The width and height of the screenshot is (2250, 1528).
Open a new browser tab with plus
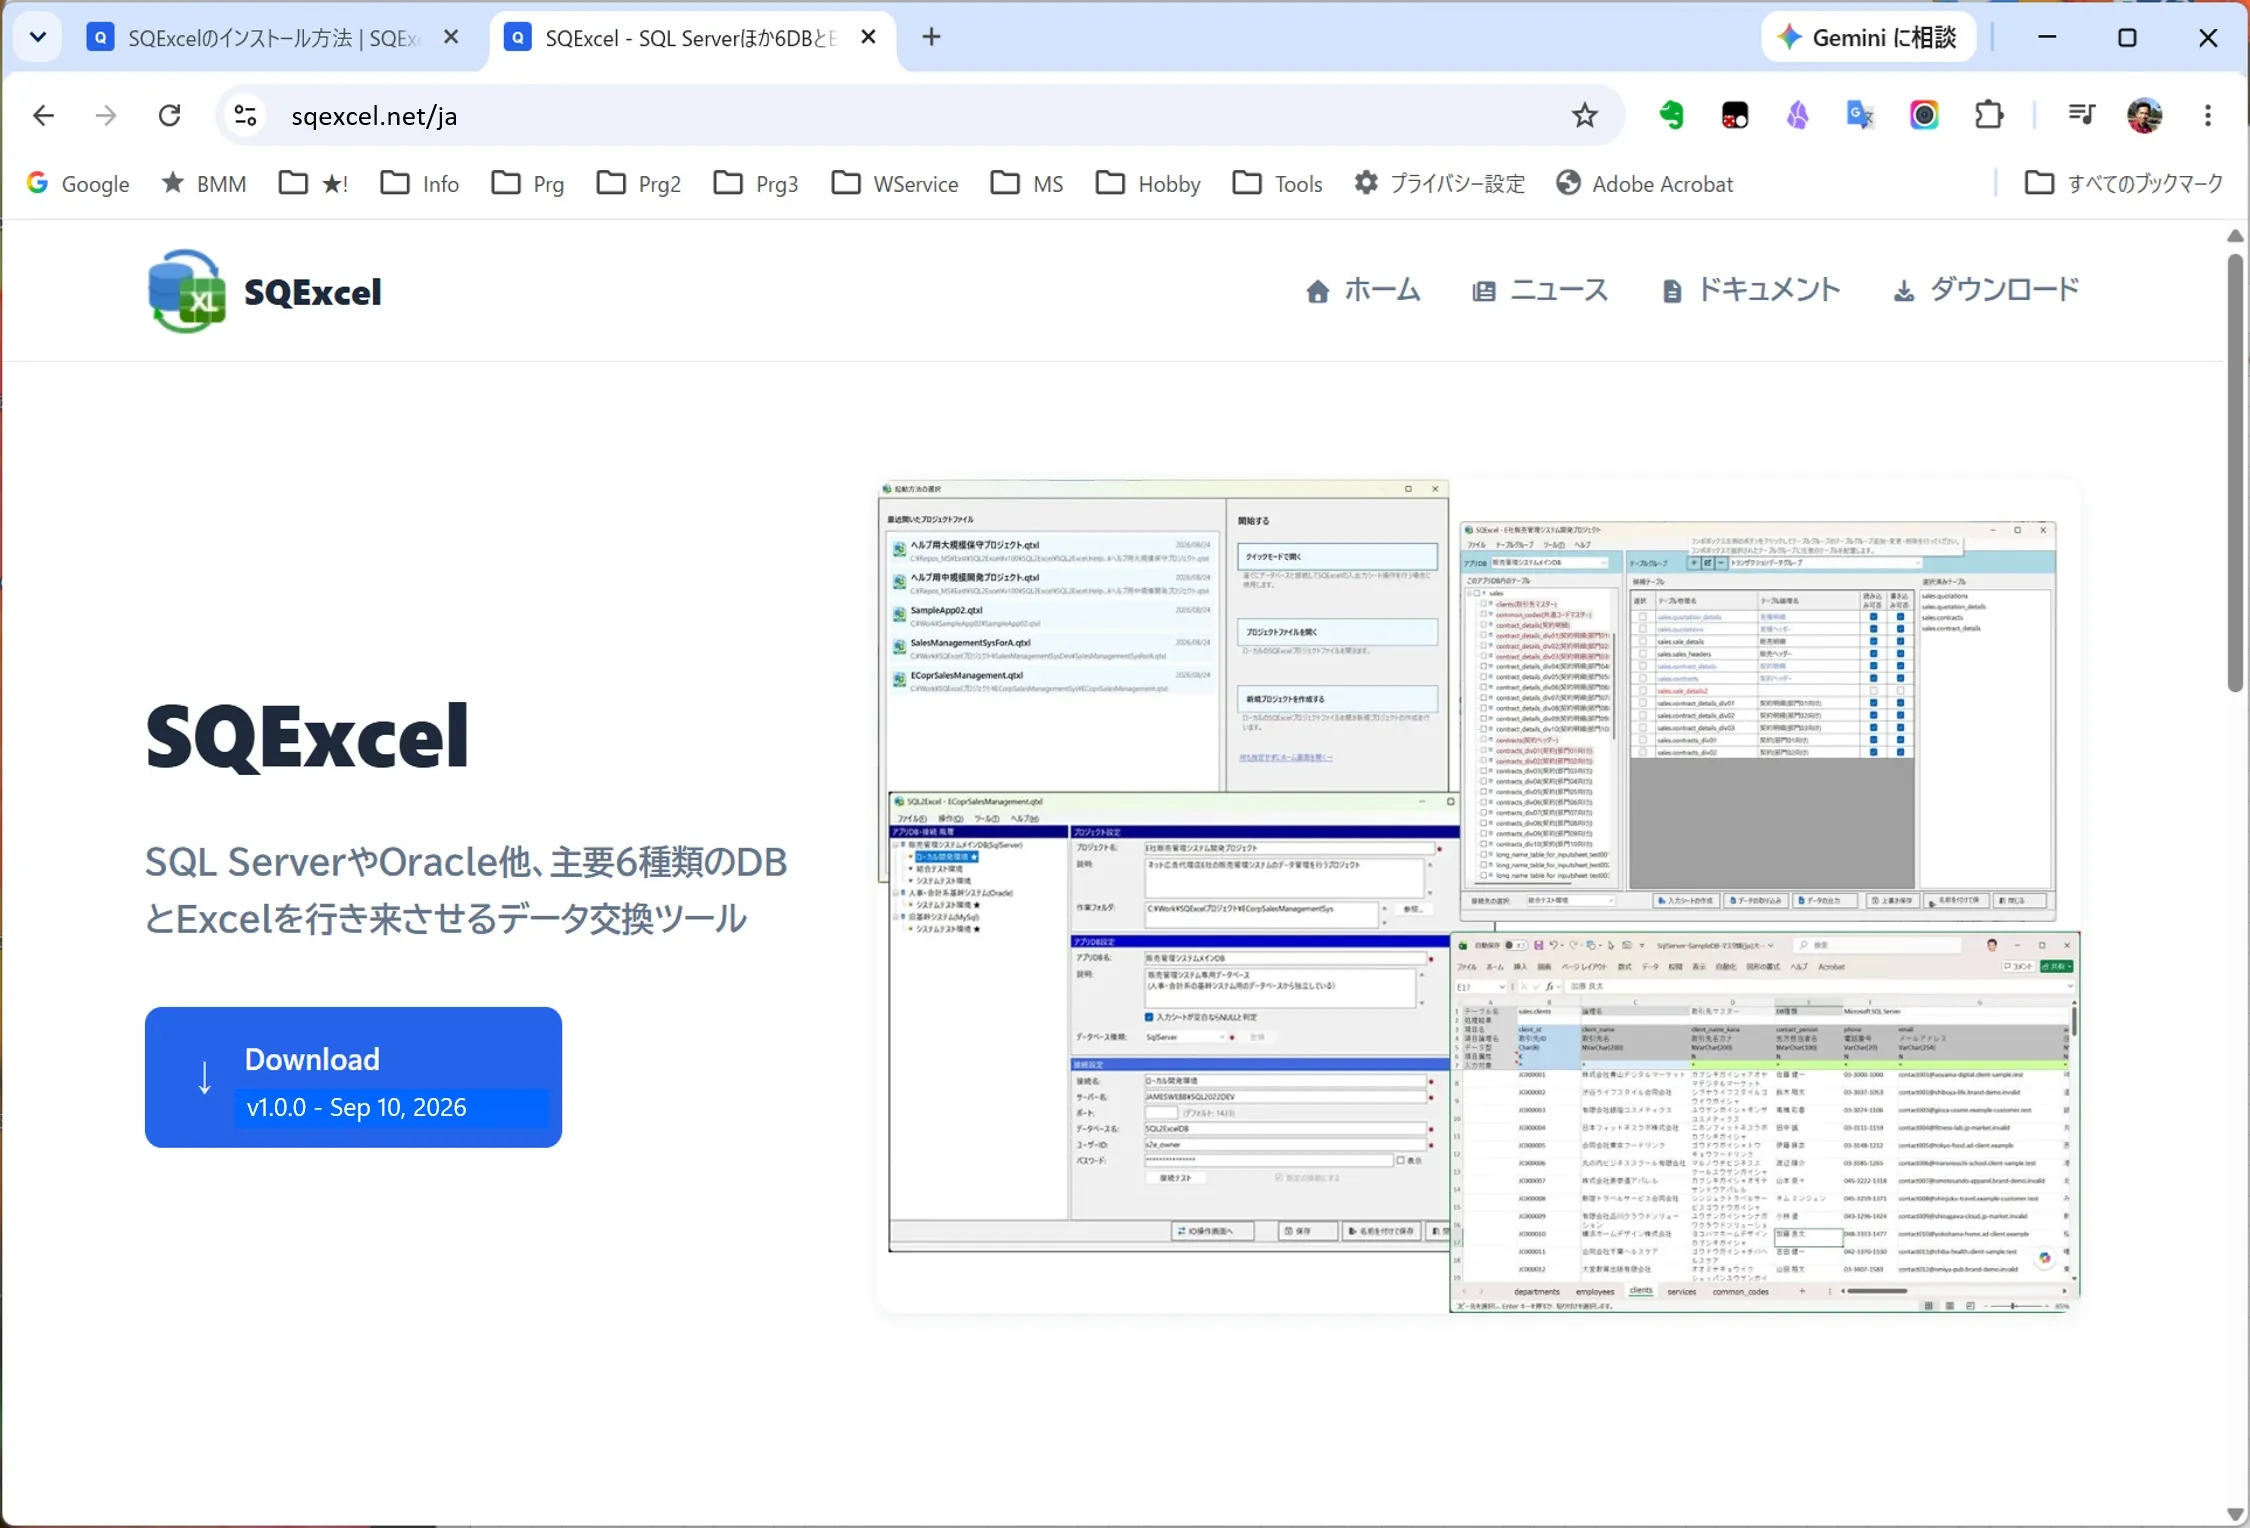(932, 37)
